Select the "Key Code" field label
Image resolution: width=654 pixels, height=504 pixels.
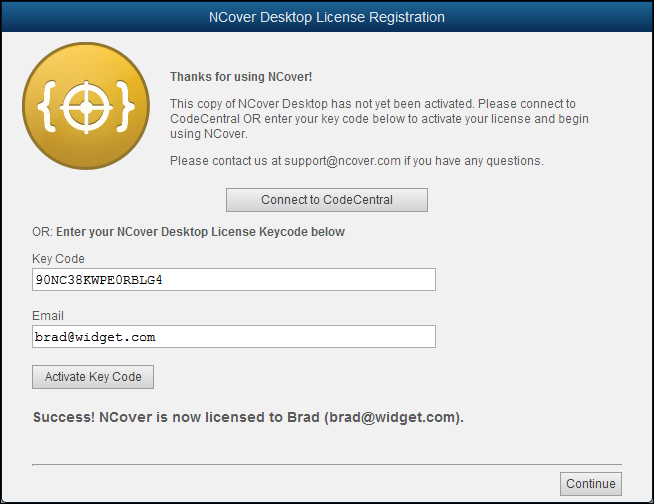(x=58, y=259)
